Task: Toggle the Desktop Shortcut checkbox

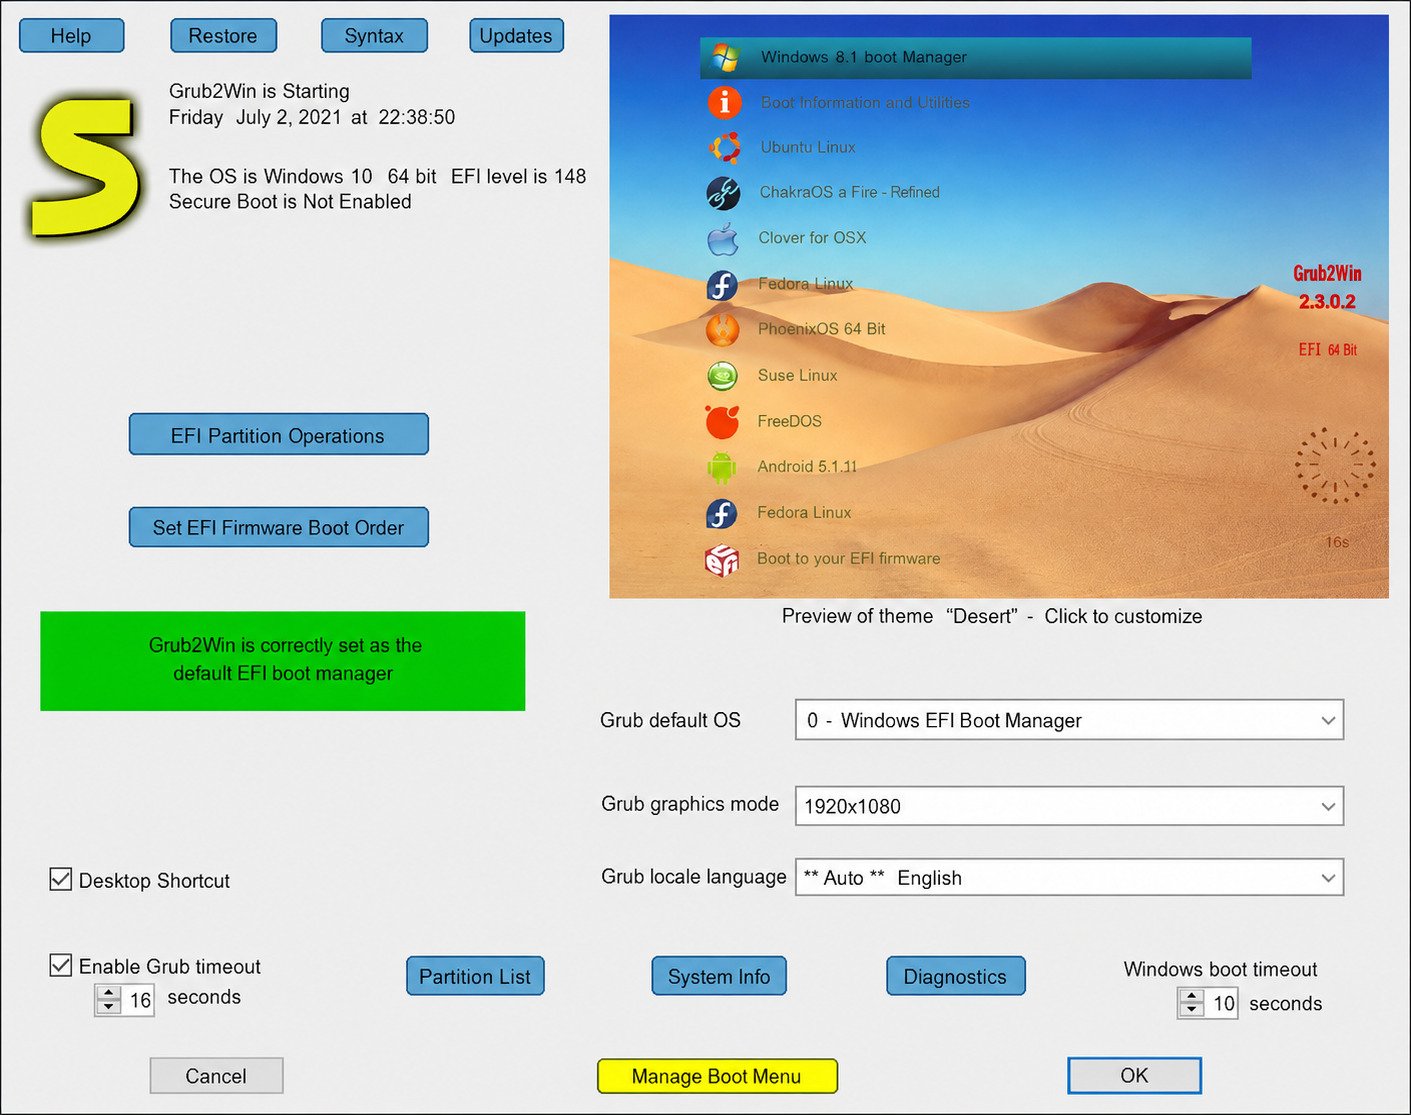Action: pyautogui.click(x=61, y=879)
